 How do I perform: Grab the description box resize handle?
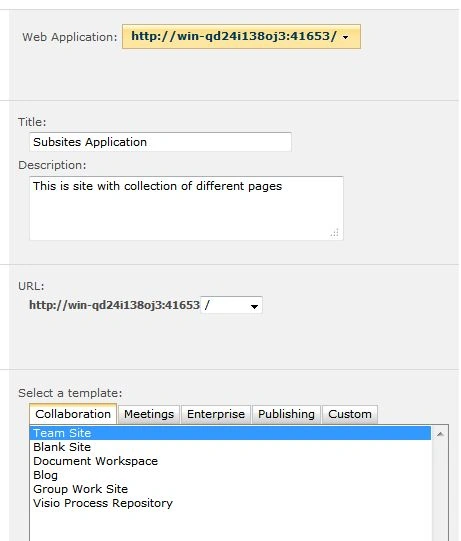(334, 233)
